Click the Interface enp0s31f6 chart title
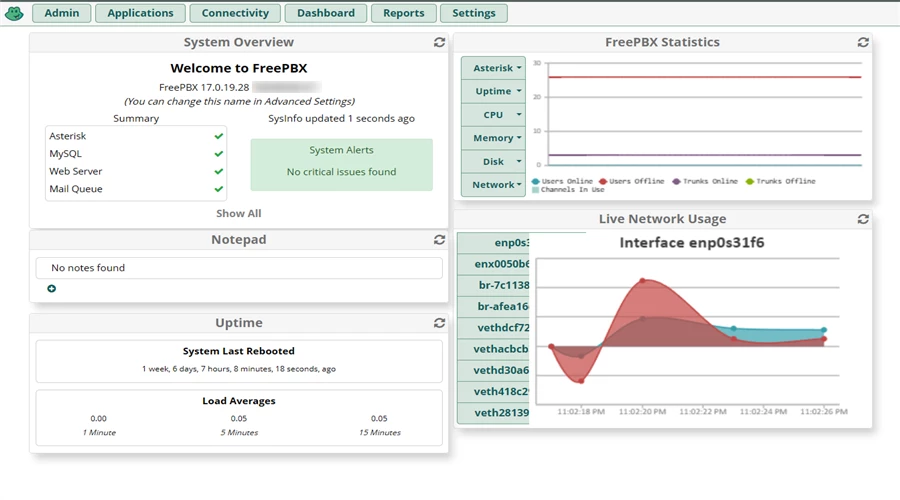The image size is (900, 500). 692,242
